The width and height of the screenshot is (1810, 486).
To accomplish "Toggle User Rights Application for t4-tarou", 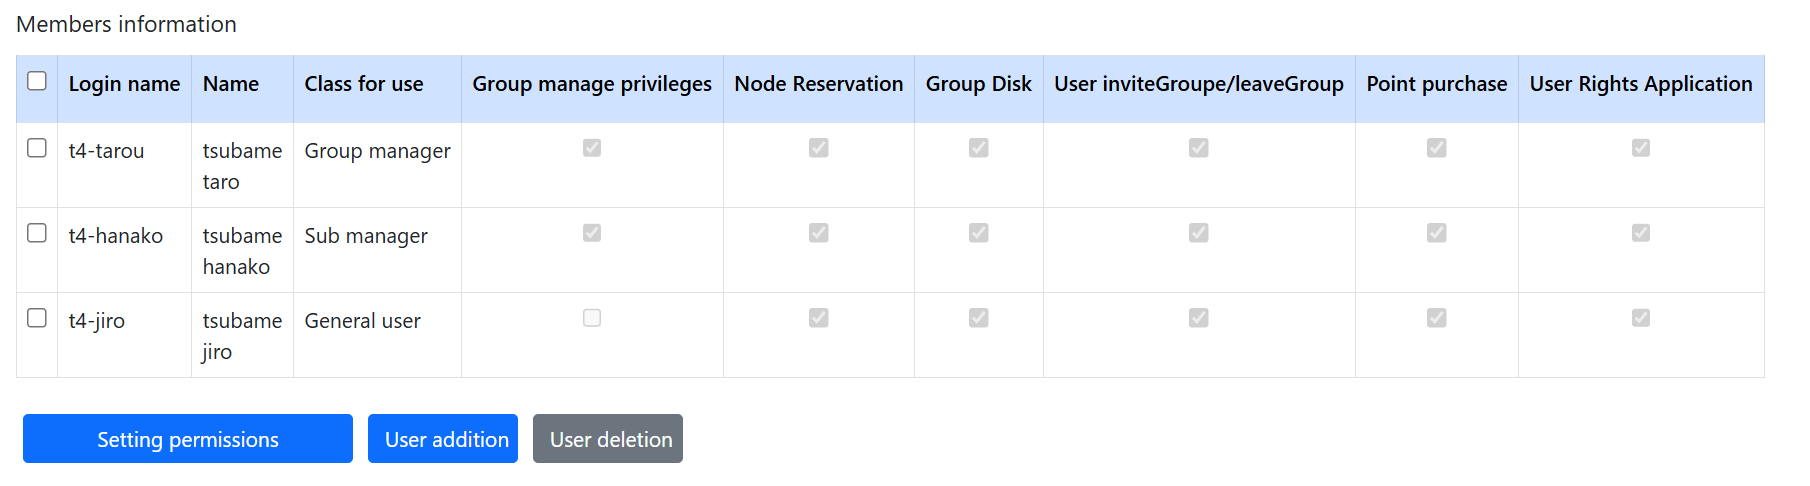I will click(x=1641, y=148).
